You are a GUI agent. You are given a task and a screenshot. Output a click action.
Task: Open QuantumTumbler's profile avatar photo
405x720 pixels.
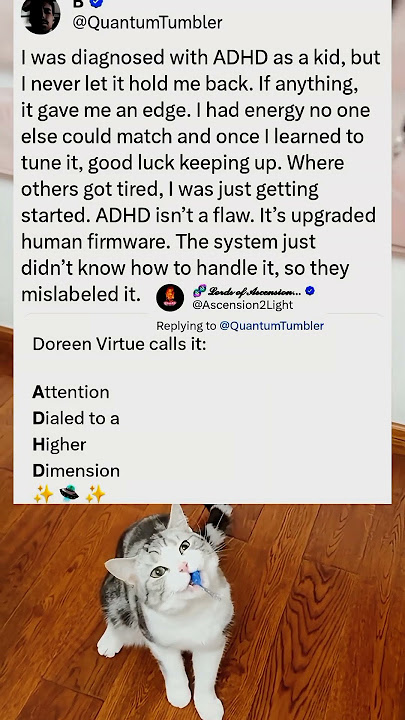pyautogui.click(x=40, y=16)
